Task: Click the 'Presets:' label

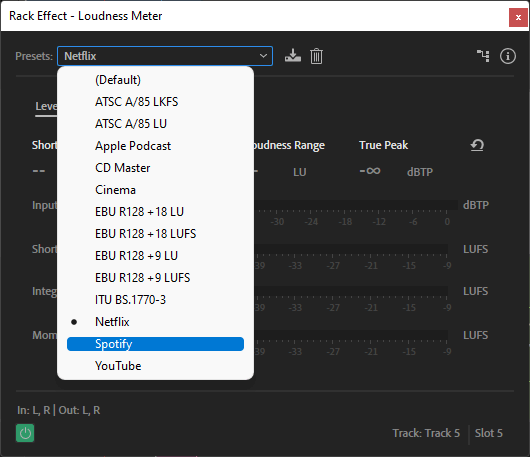Action: [x=34, y=56]
